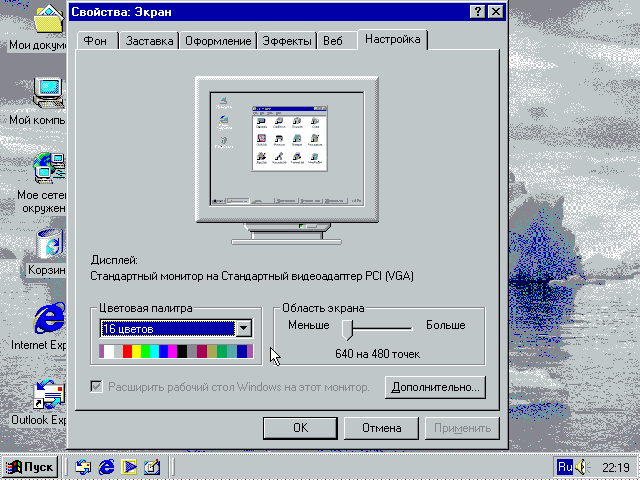The width and height of the screenshot is (640, 480).
Task: Launch Internet Explorer from quick launch bar
Action: [107, 467]
